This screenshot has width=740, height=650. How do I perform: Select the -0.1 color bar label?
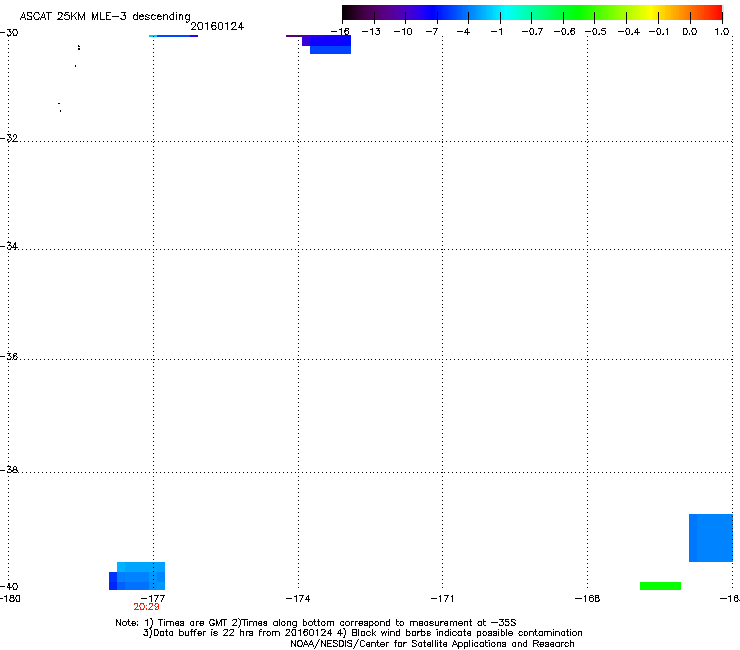(659, 31)
